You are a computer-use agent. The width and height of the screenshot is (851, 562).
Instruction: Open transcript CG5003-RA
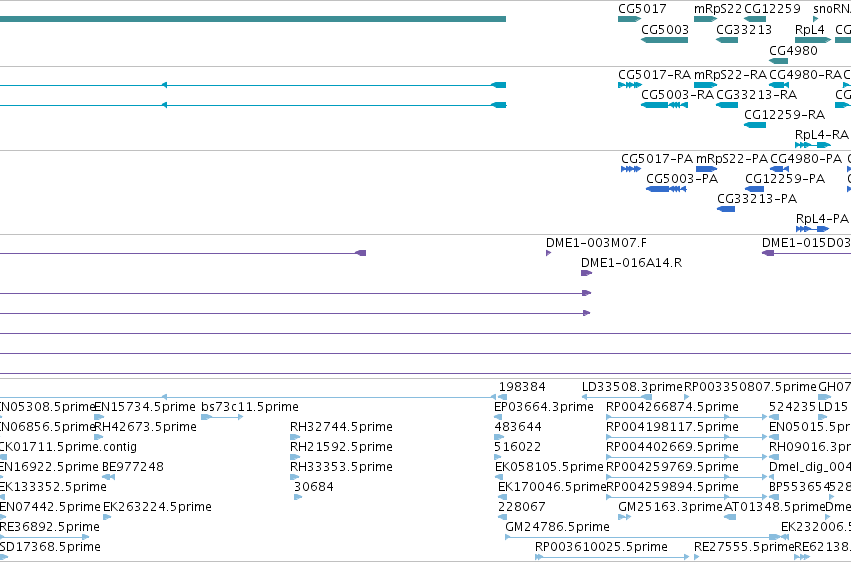[677, 95]
